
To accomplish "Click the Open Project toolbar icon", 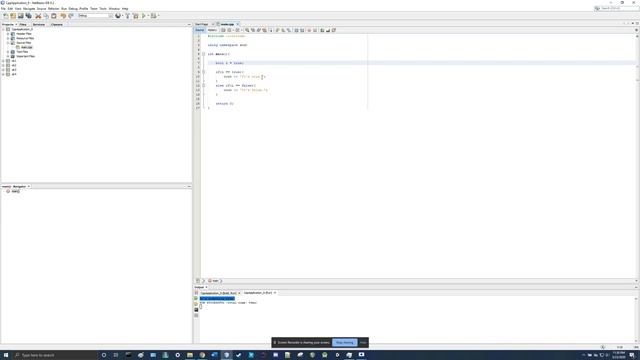I will (x=20, y=16).
